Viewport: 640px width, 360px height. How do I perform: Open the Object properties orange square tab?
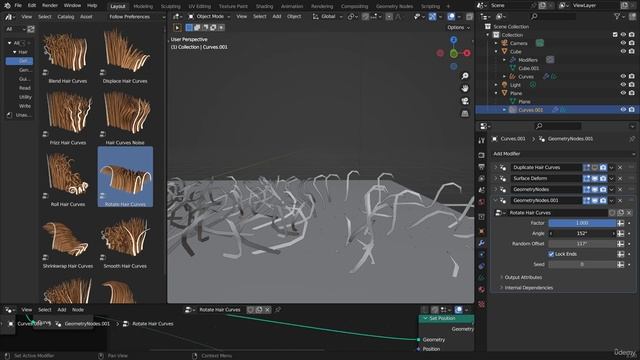click(482, 231)
